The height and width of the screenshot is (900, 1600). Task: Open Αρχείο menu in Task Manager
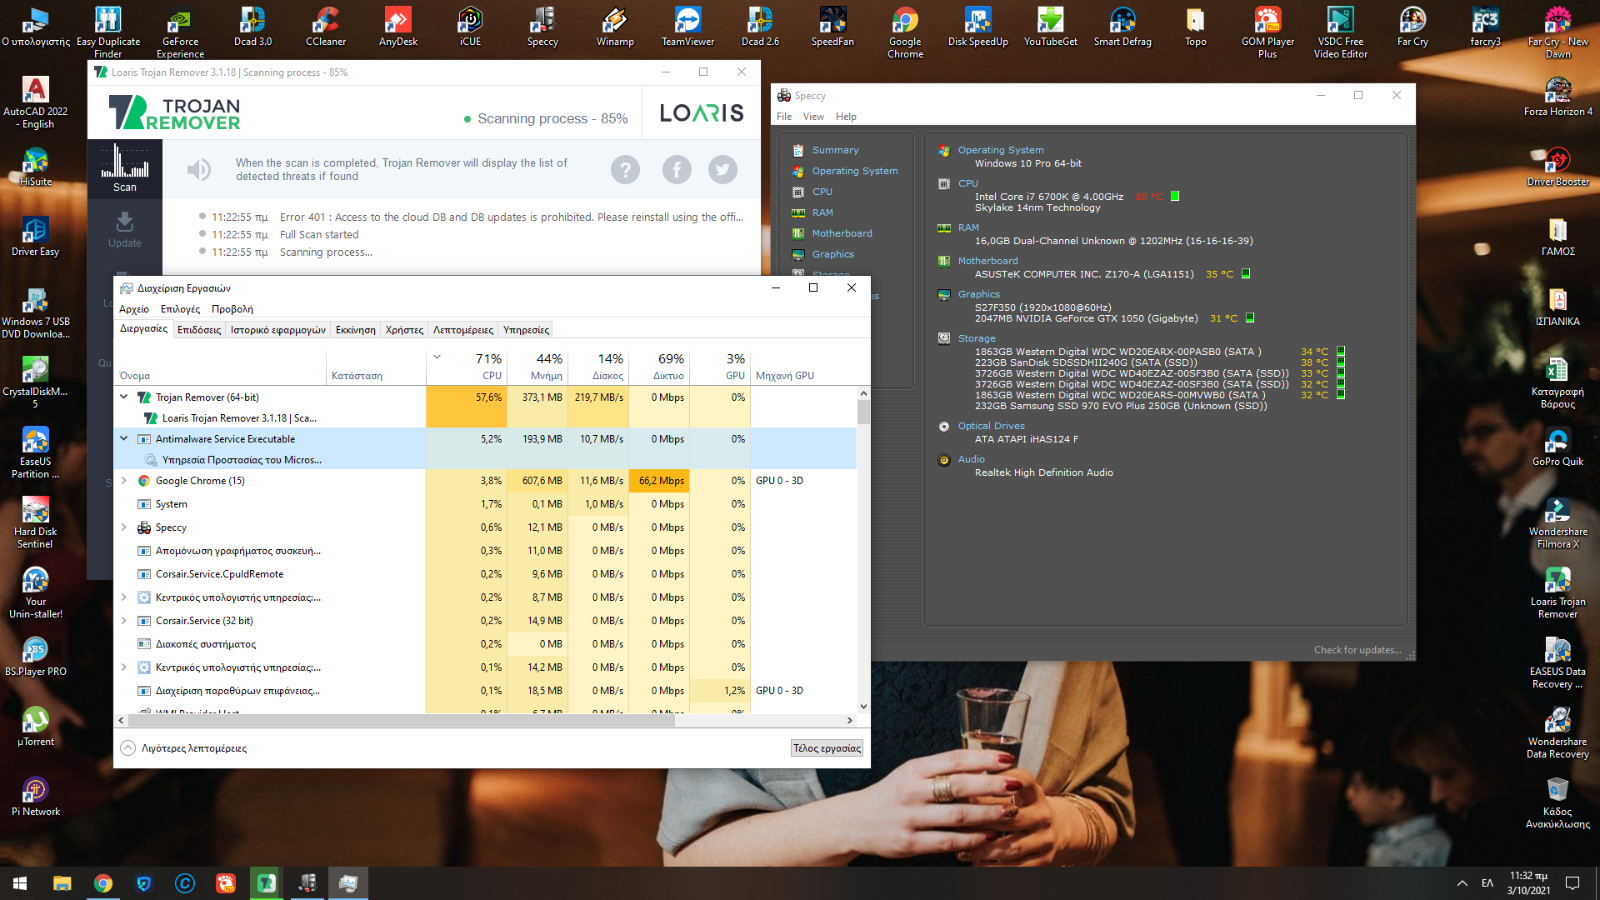[x=134, y=310]
